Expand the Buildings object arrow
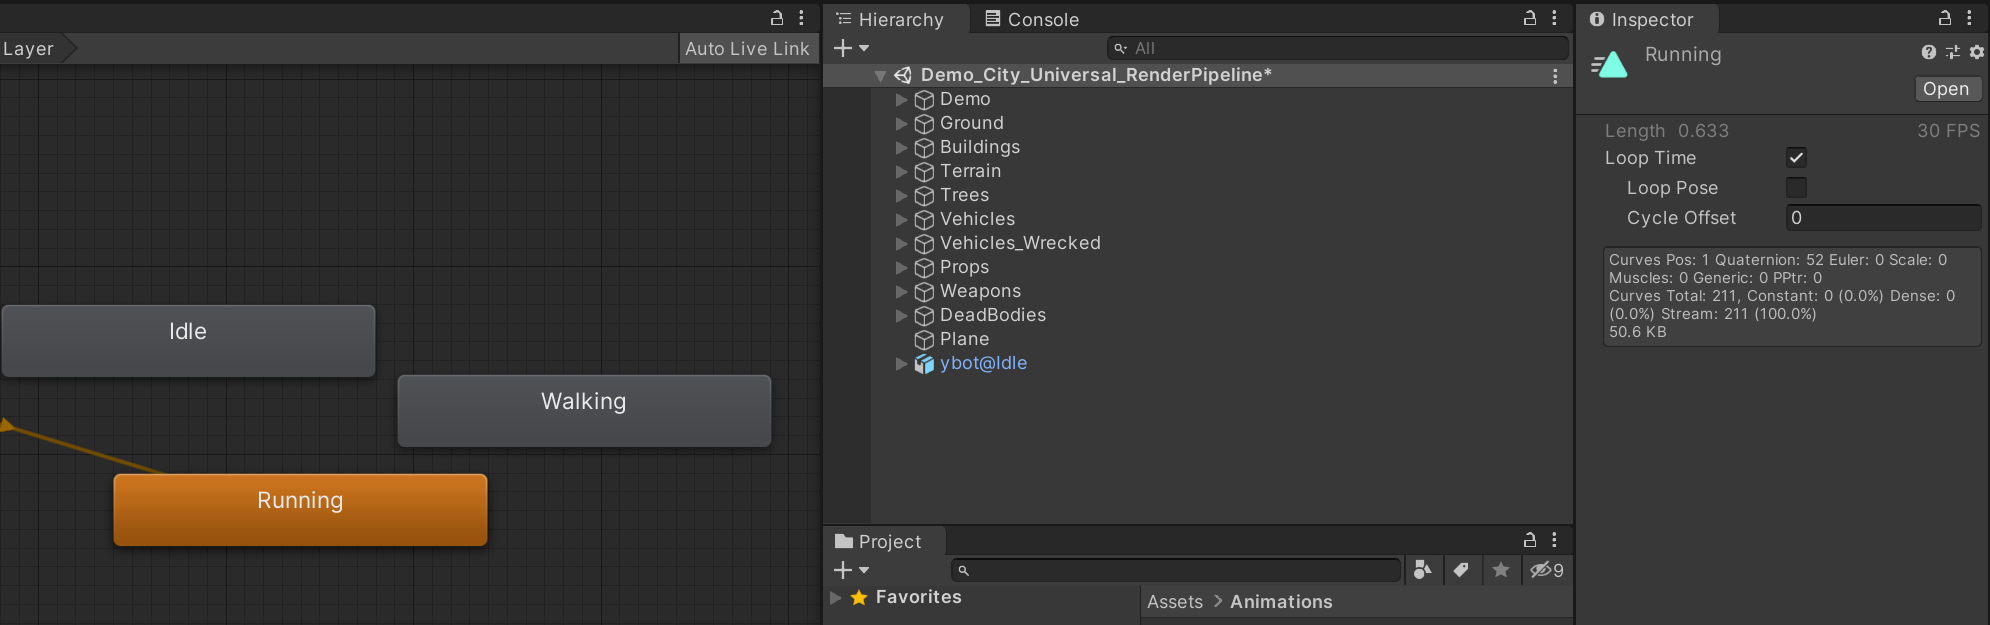The width and height of the screenshot is (1990, 625). point(901,148)
